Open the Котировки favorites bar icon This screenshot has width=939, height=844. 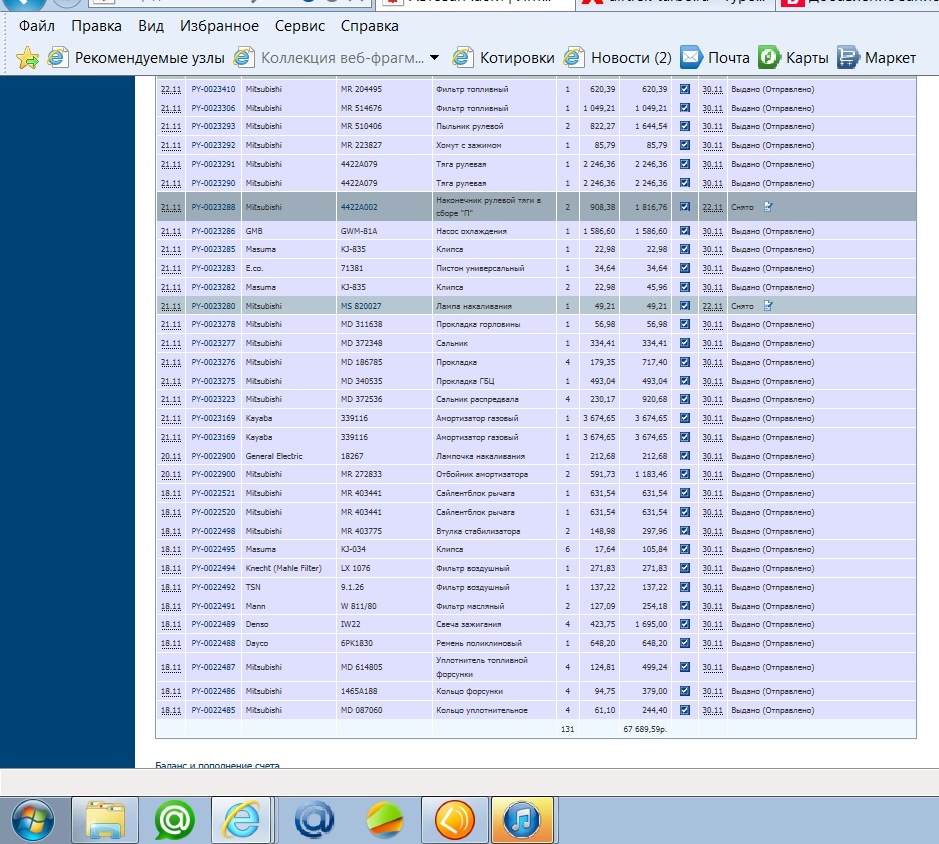[x=462, y=58]
